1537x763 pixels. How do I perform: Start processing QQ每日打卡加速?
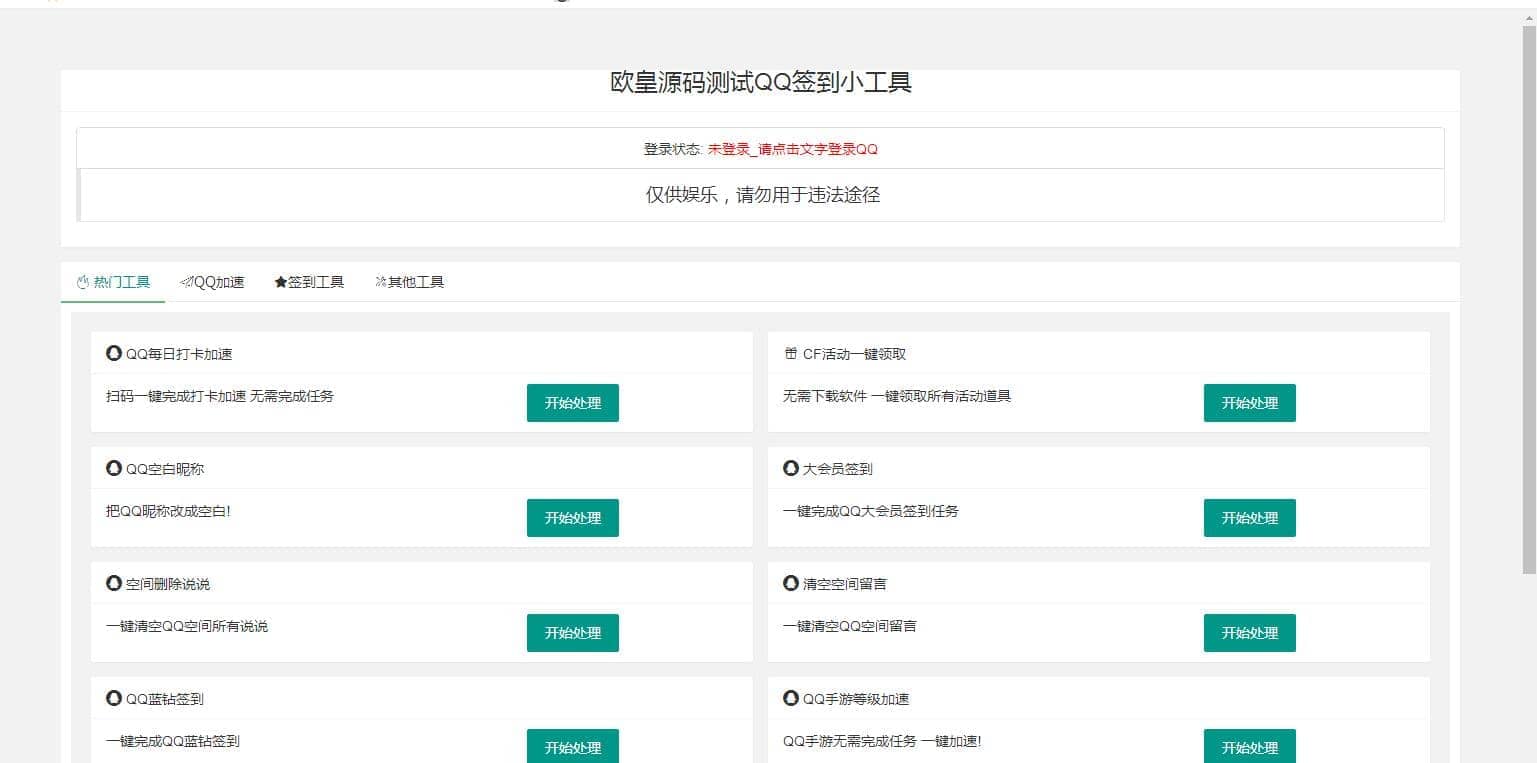tap(572, 403)
